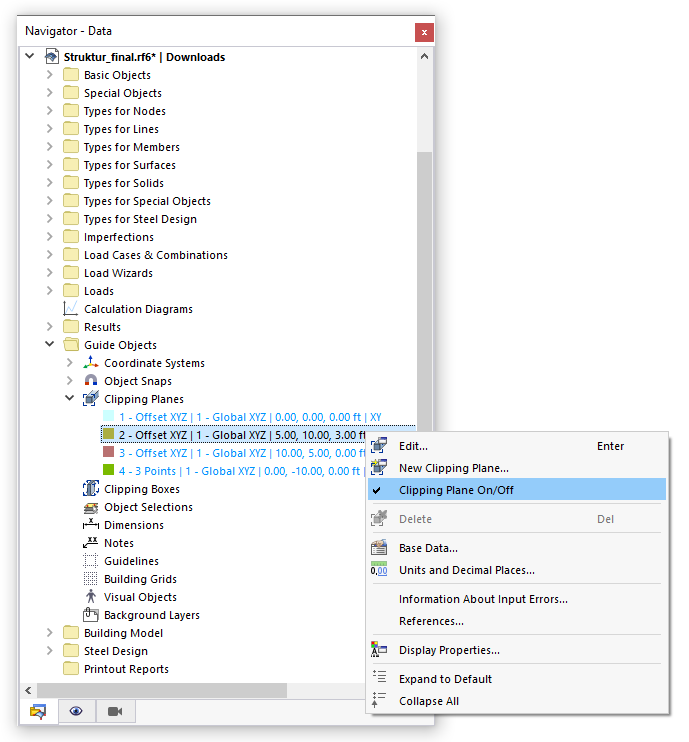
Task: Select the Load Wizards tree item
Action: point(118,273)
